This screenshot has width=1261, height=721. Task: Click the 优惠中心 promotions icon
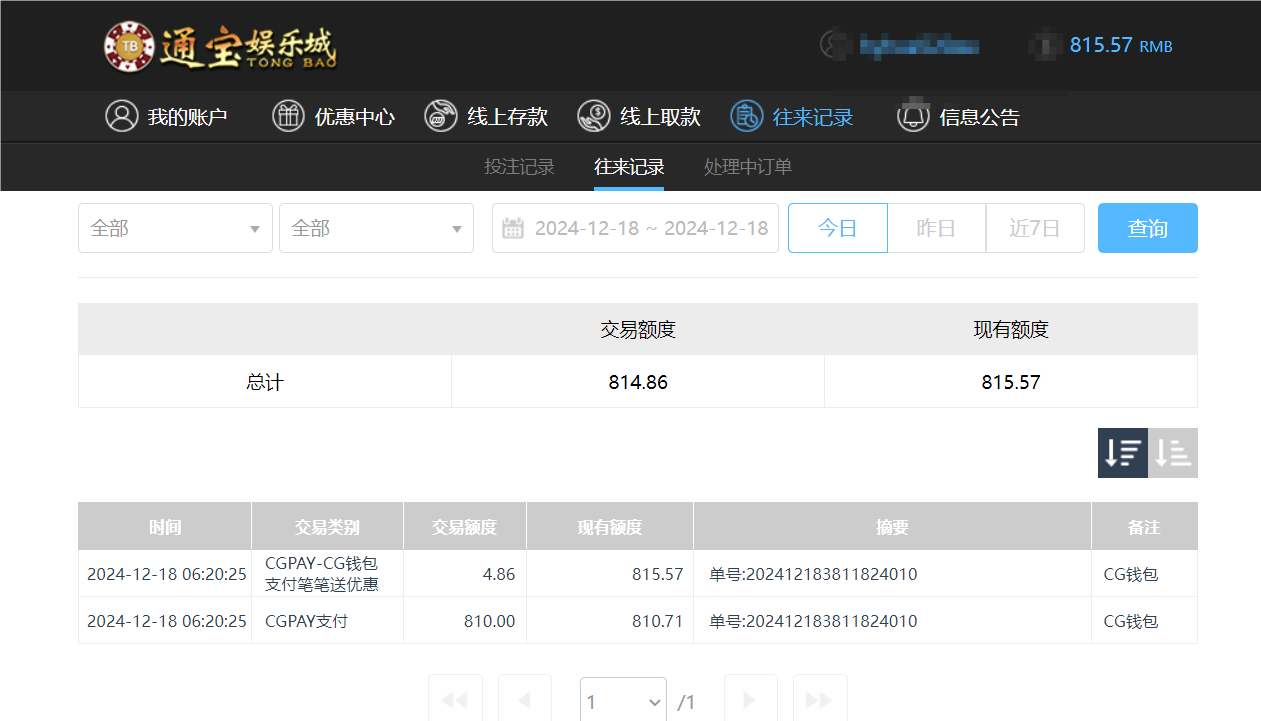click(288, 115)
